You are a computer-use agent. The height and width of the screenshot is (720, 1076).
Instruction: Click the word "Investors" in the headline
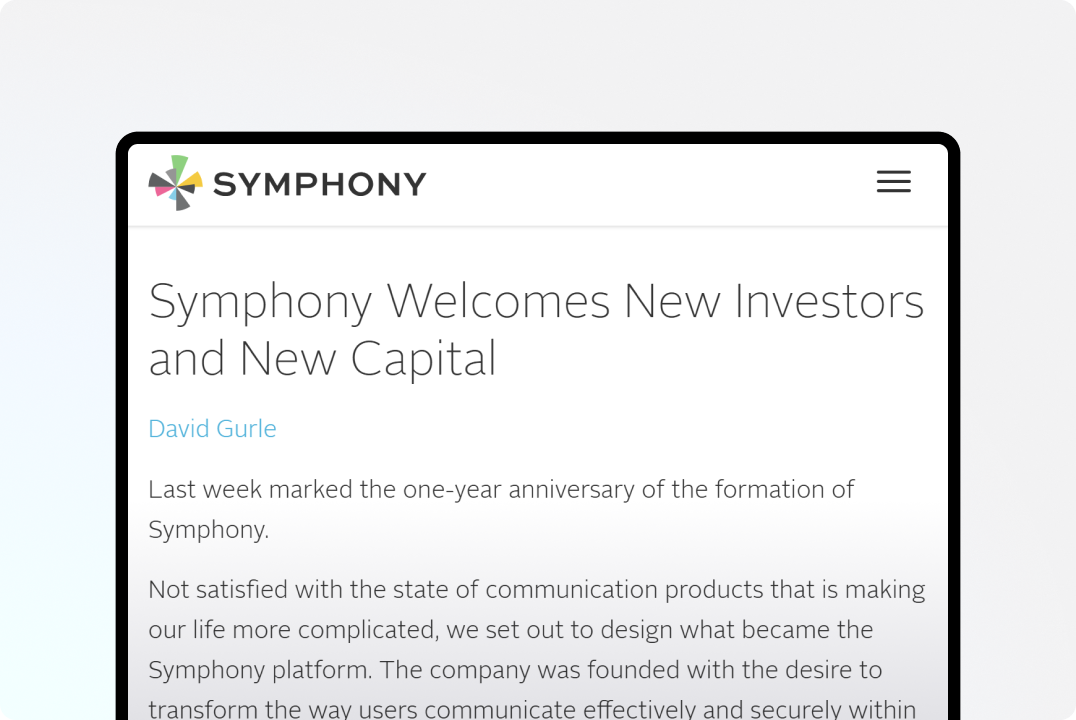click(829, 301)
